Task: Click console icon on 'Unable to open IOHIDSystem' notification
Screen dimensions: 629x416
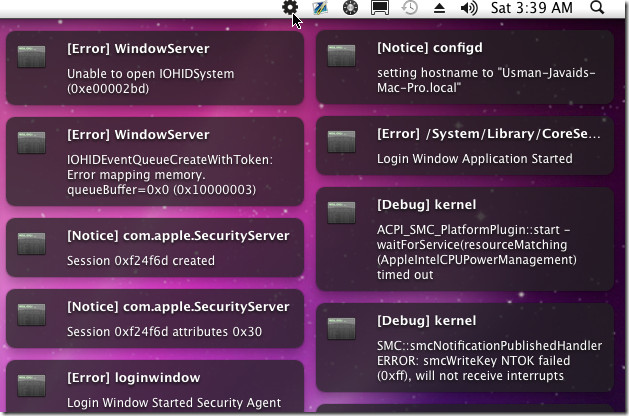Action: coord(32,57)
